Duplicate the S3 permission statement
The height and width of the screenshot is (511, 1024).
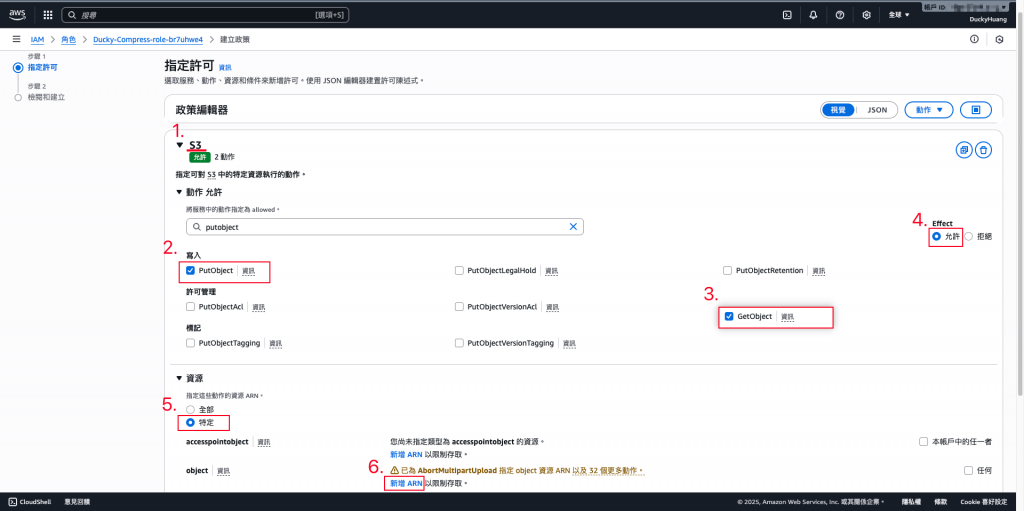964,150
